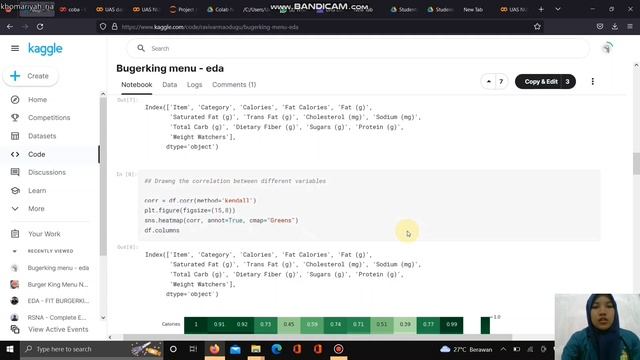Open recent item EDA - FIT BURGERKI...
This screenshot has height=360, width=640.
pos(58,301)
